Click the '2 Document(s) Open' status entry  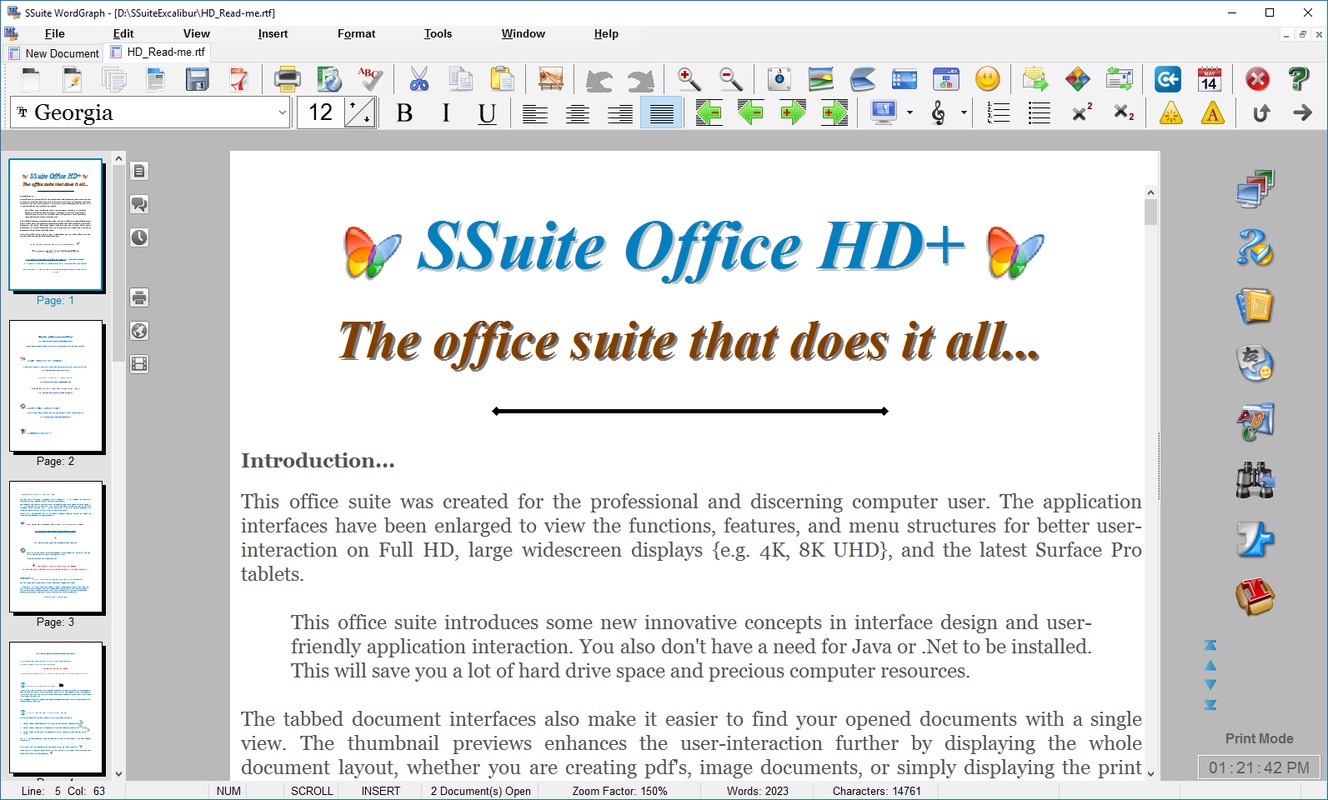pos(481,791)
